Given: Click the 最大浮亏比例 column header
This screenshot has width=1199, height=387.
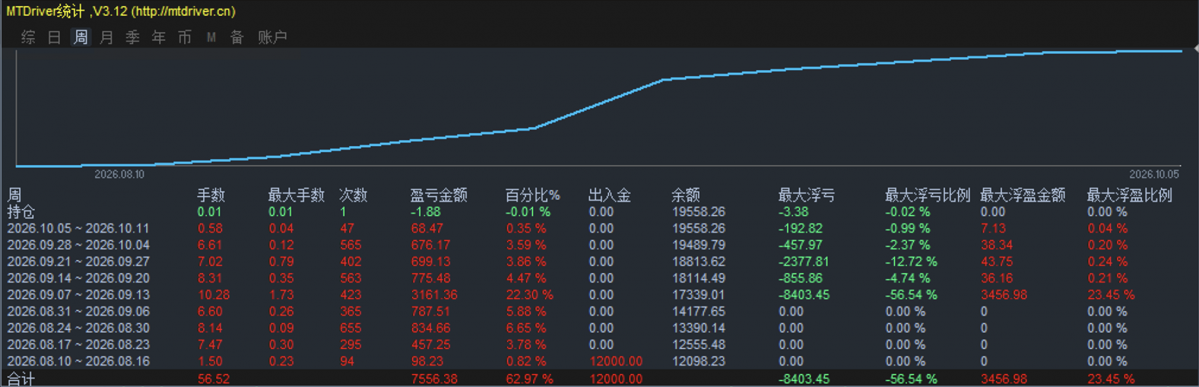Looking at the screenshot, I should [x=928, y=195].
